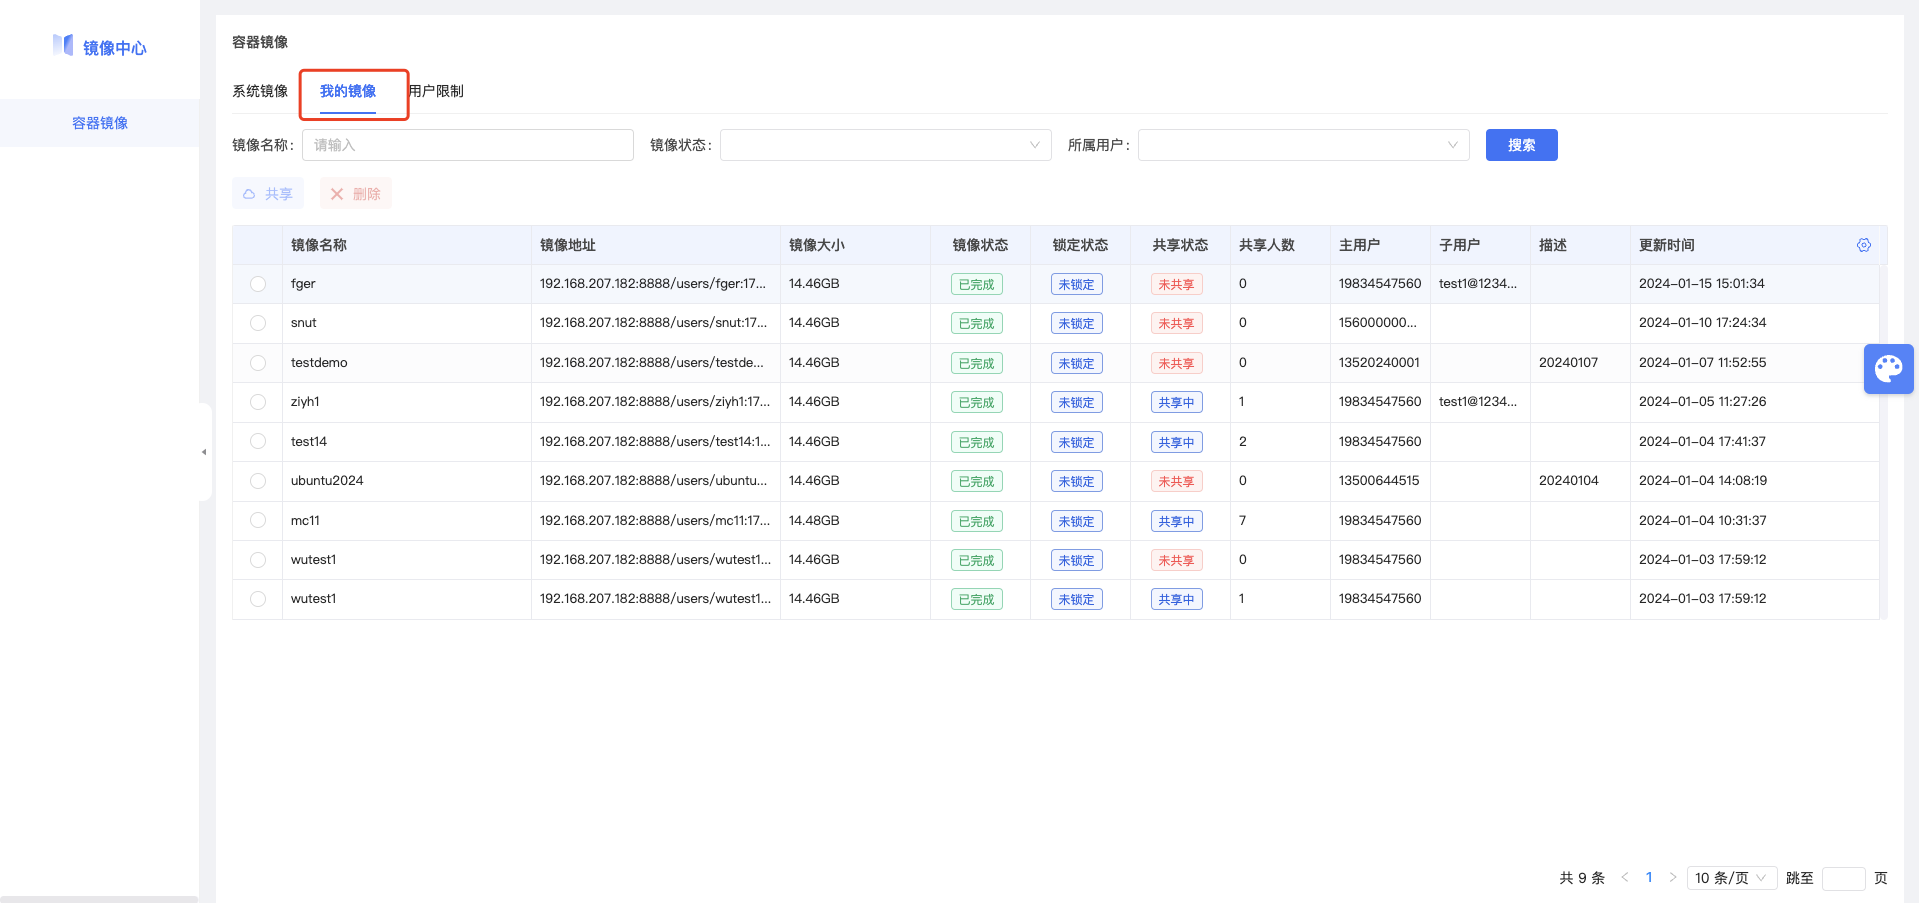Click the 共 9 条 total count text
1919x903 pixels.
tap(1582, 878)
